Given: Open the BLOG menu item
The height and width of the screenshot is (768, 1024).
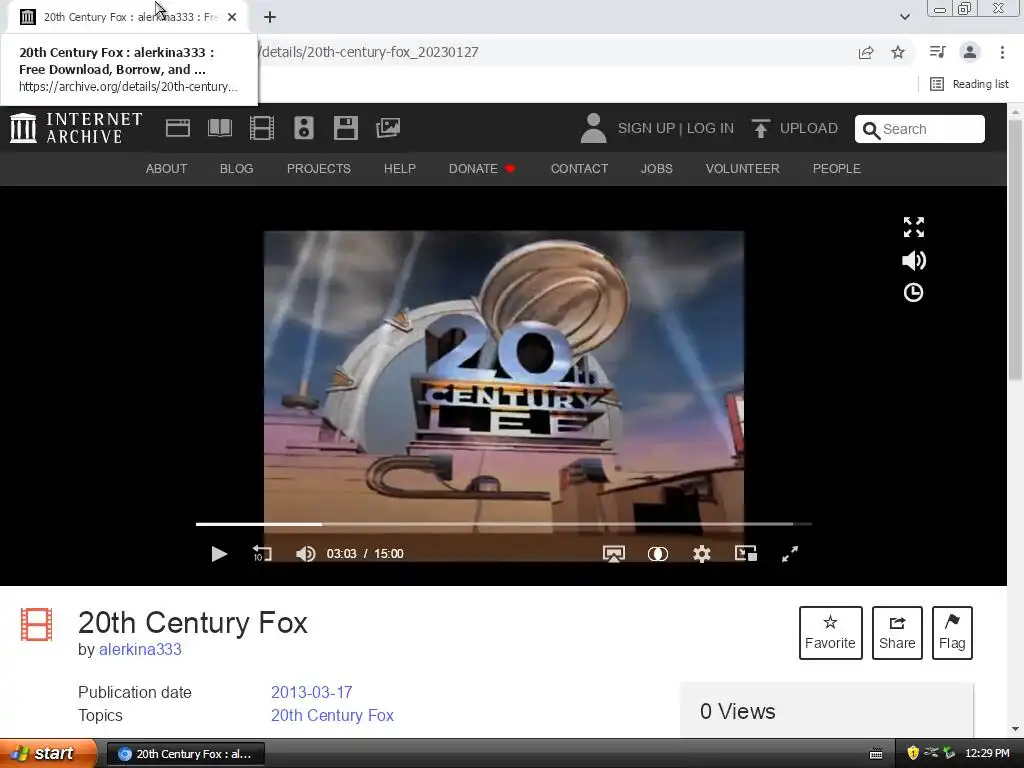Looking at the screenshot, I should click(236, 168).
